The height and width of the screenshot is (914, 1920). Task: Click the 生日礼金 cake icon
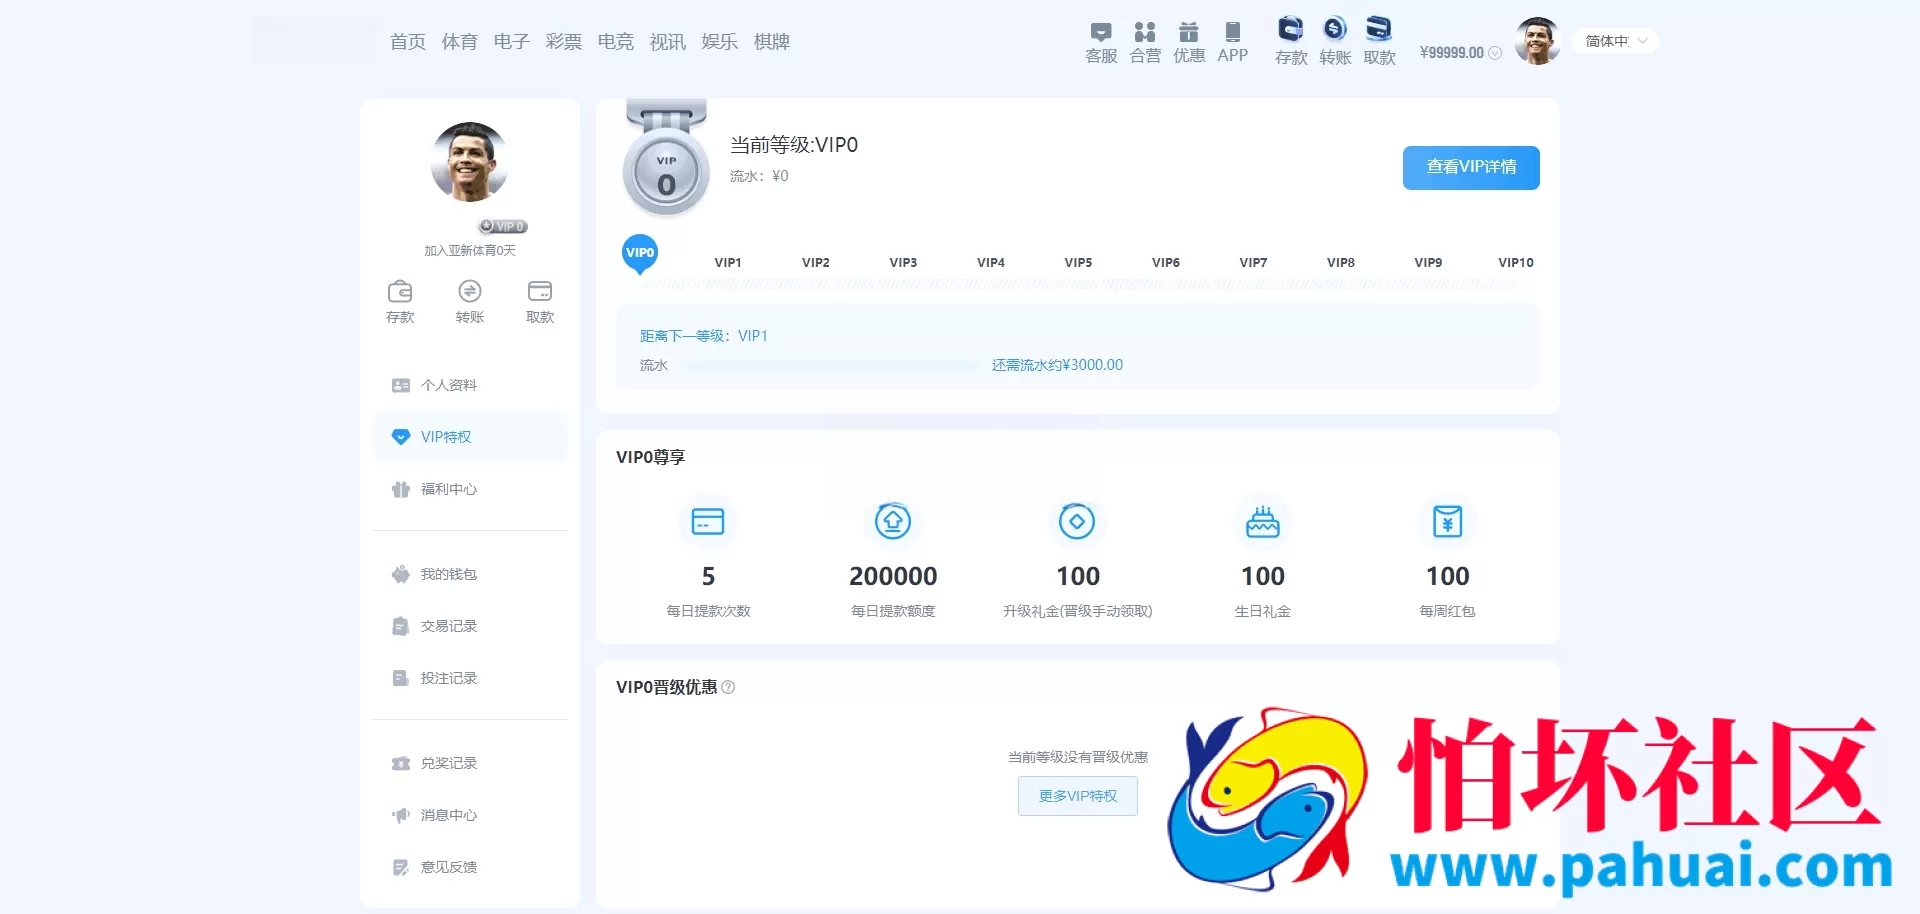[x=1262, y=521]
